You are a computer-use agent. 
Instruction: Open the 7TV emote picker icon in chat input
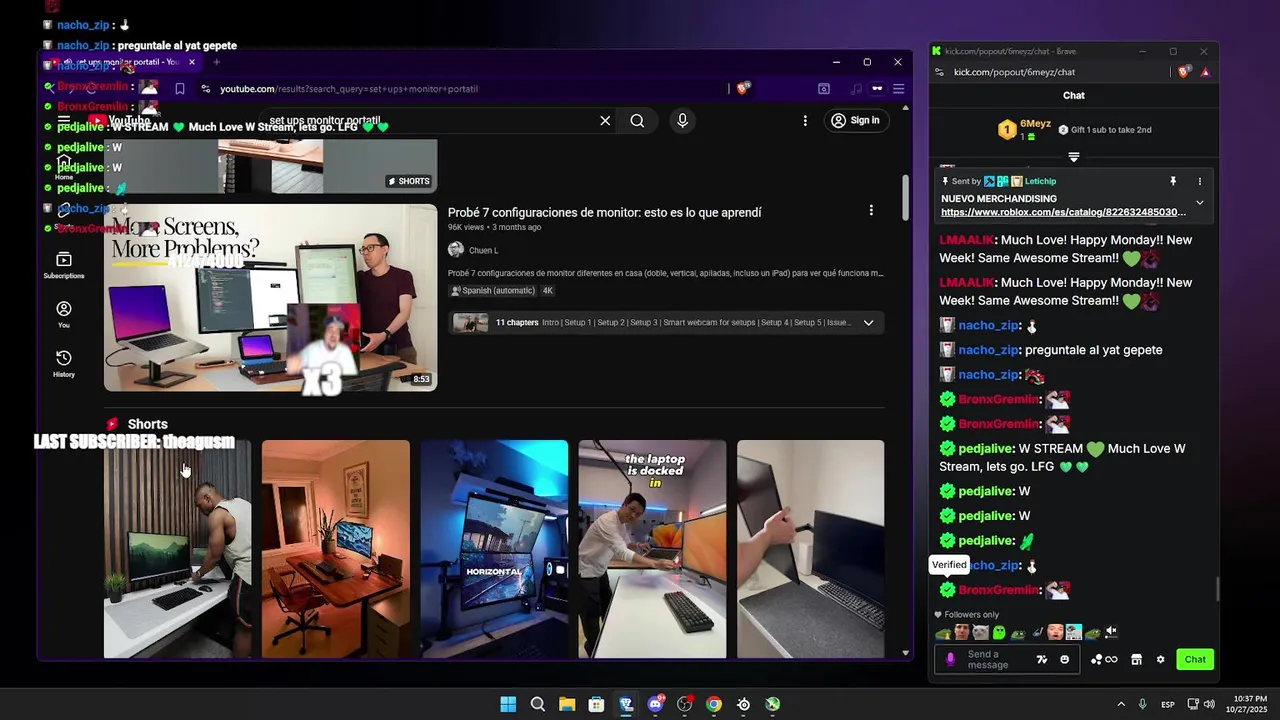(x=1042, y=659)
